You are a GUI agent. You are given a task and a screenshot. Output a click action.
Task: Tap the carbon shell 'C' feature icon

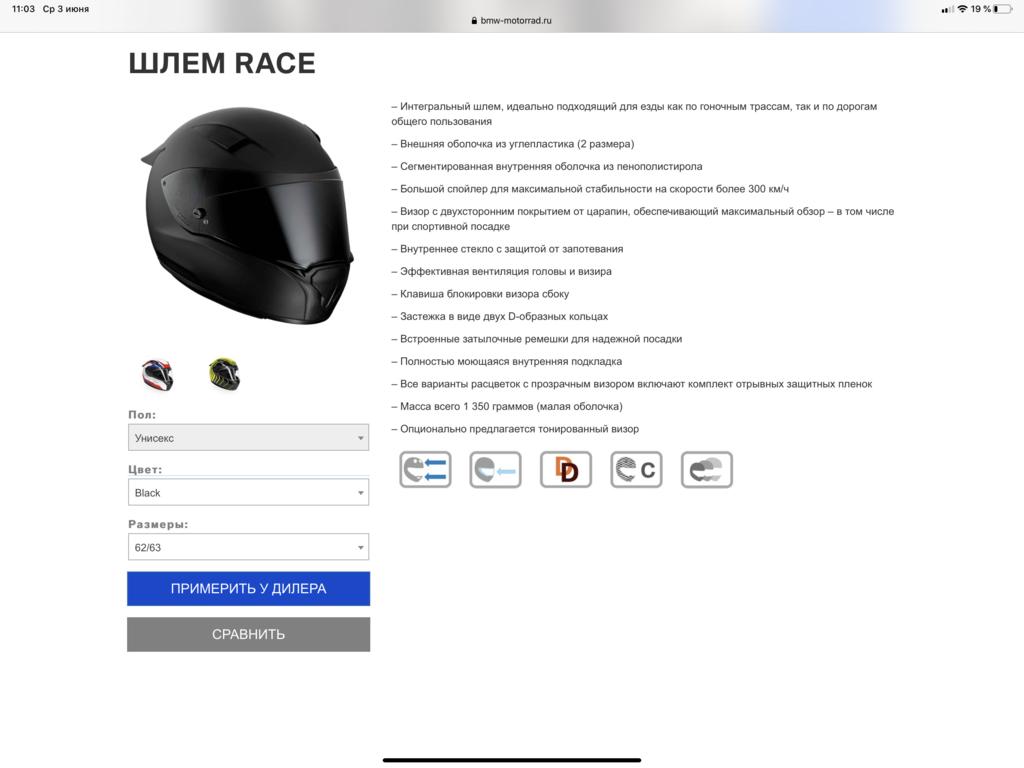point(637,470)
